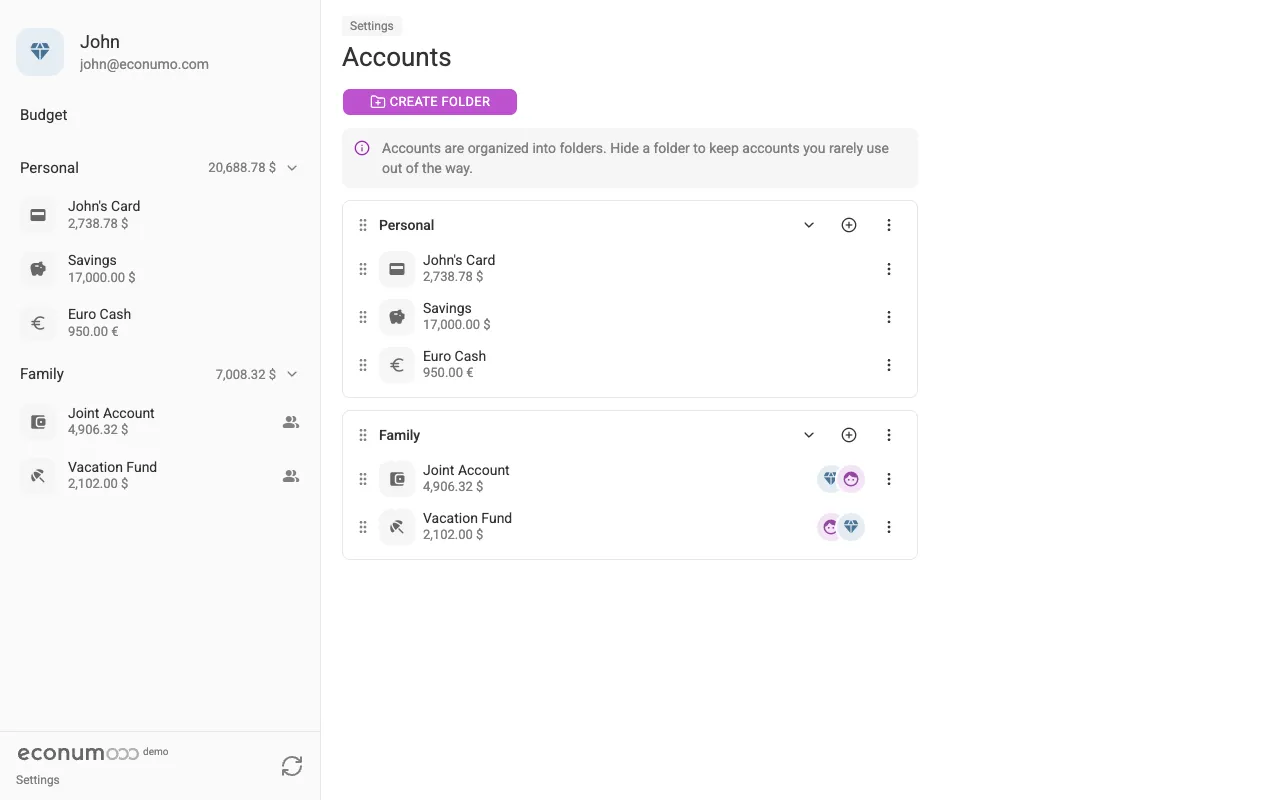Viewport: 1280px width, 800px height.
Task: Click shared-users icon beside sidebar Joint Account
Action: coord(291,422)
